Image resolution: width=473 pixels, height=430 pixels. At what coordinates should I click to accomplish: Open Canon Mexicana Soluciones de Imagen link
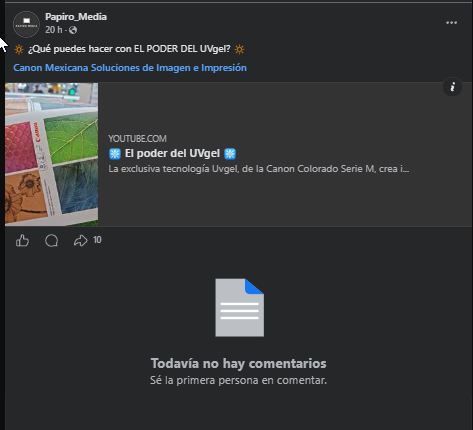130,68
